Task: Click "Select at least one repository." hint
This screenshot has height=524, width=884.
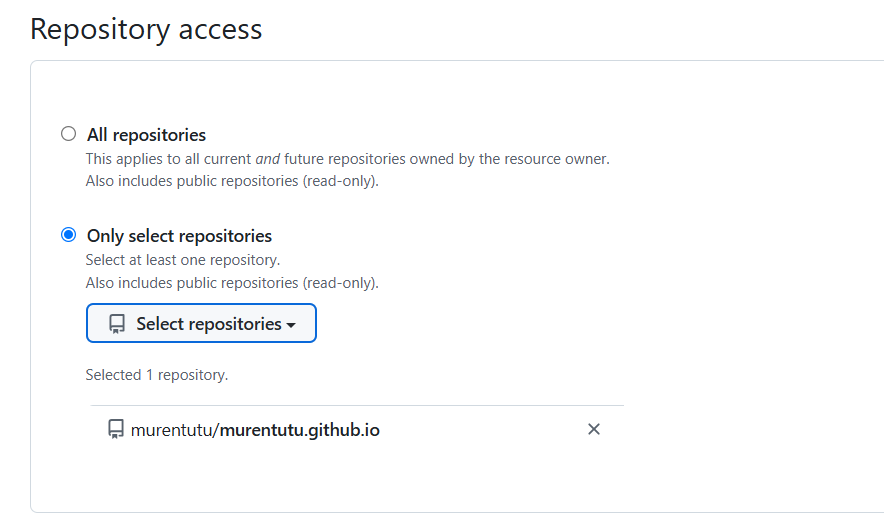Action: 183,260
